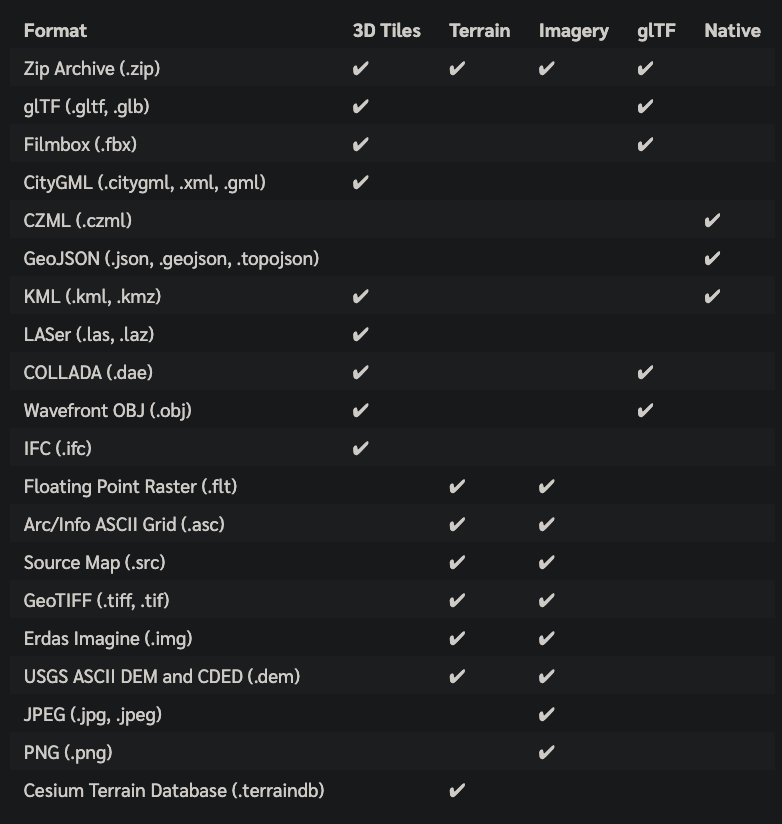Select the Native column header

pos(733,30)
